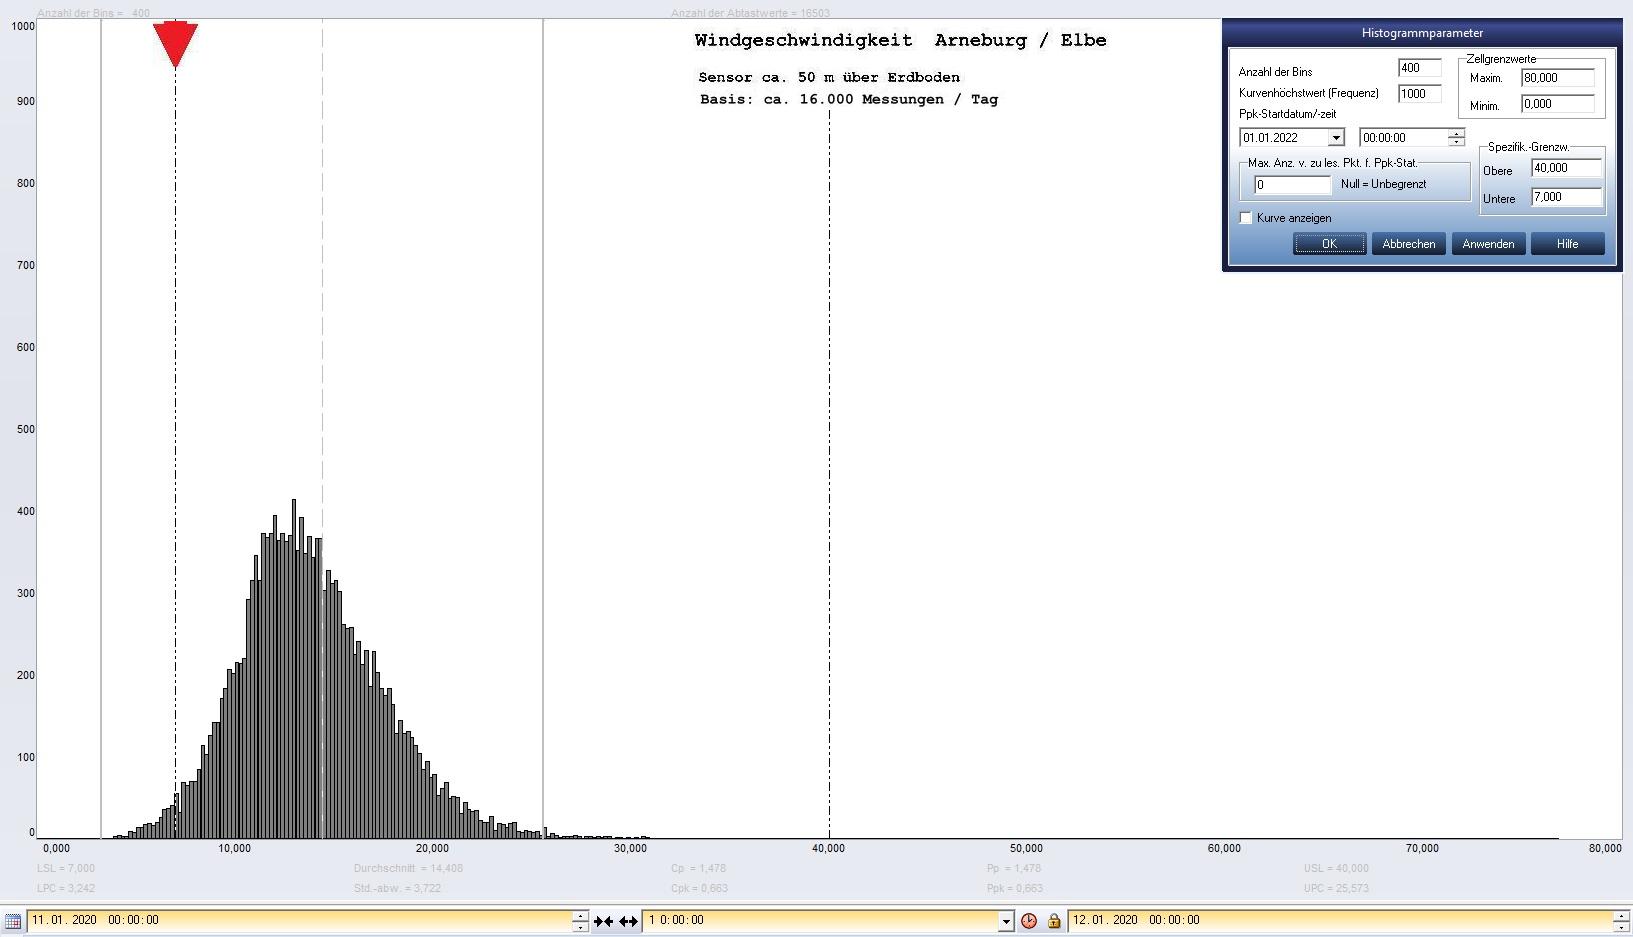This screenshot has width=1633, height=937.
Task: Click the compress time range arrows icon
Action: click(x=603, y=921)
